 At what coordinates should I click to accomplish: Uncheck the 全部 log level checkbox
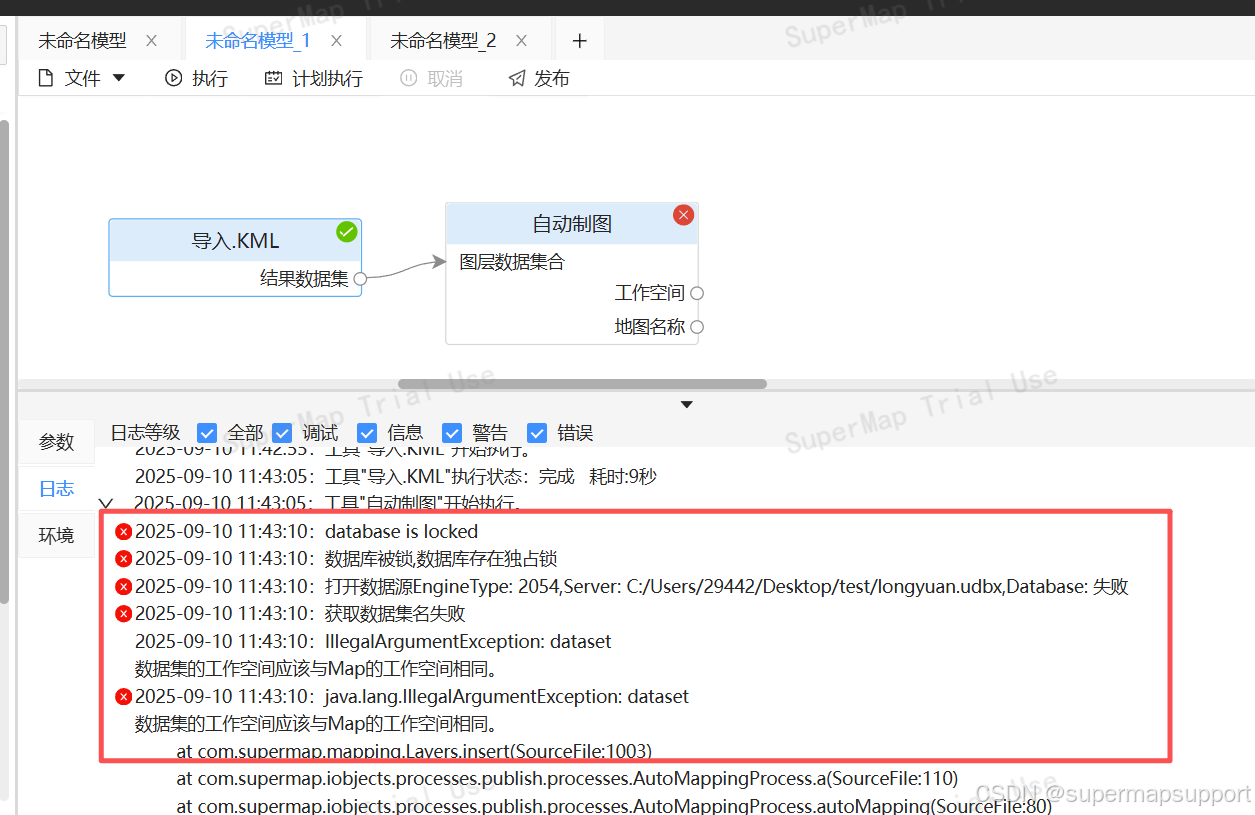206,432
